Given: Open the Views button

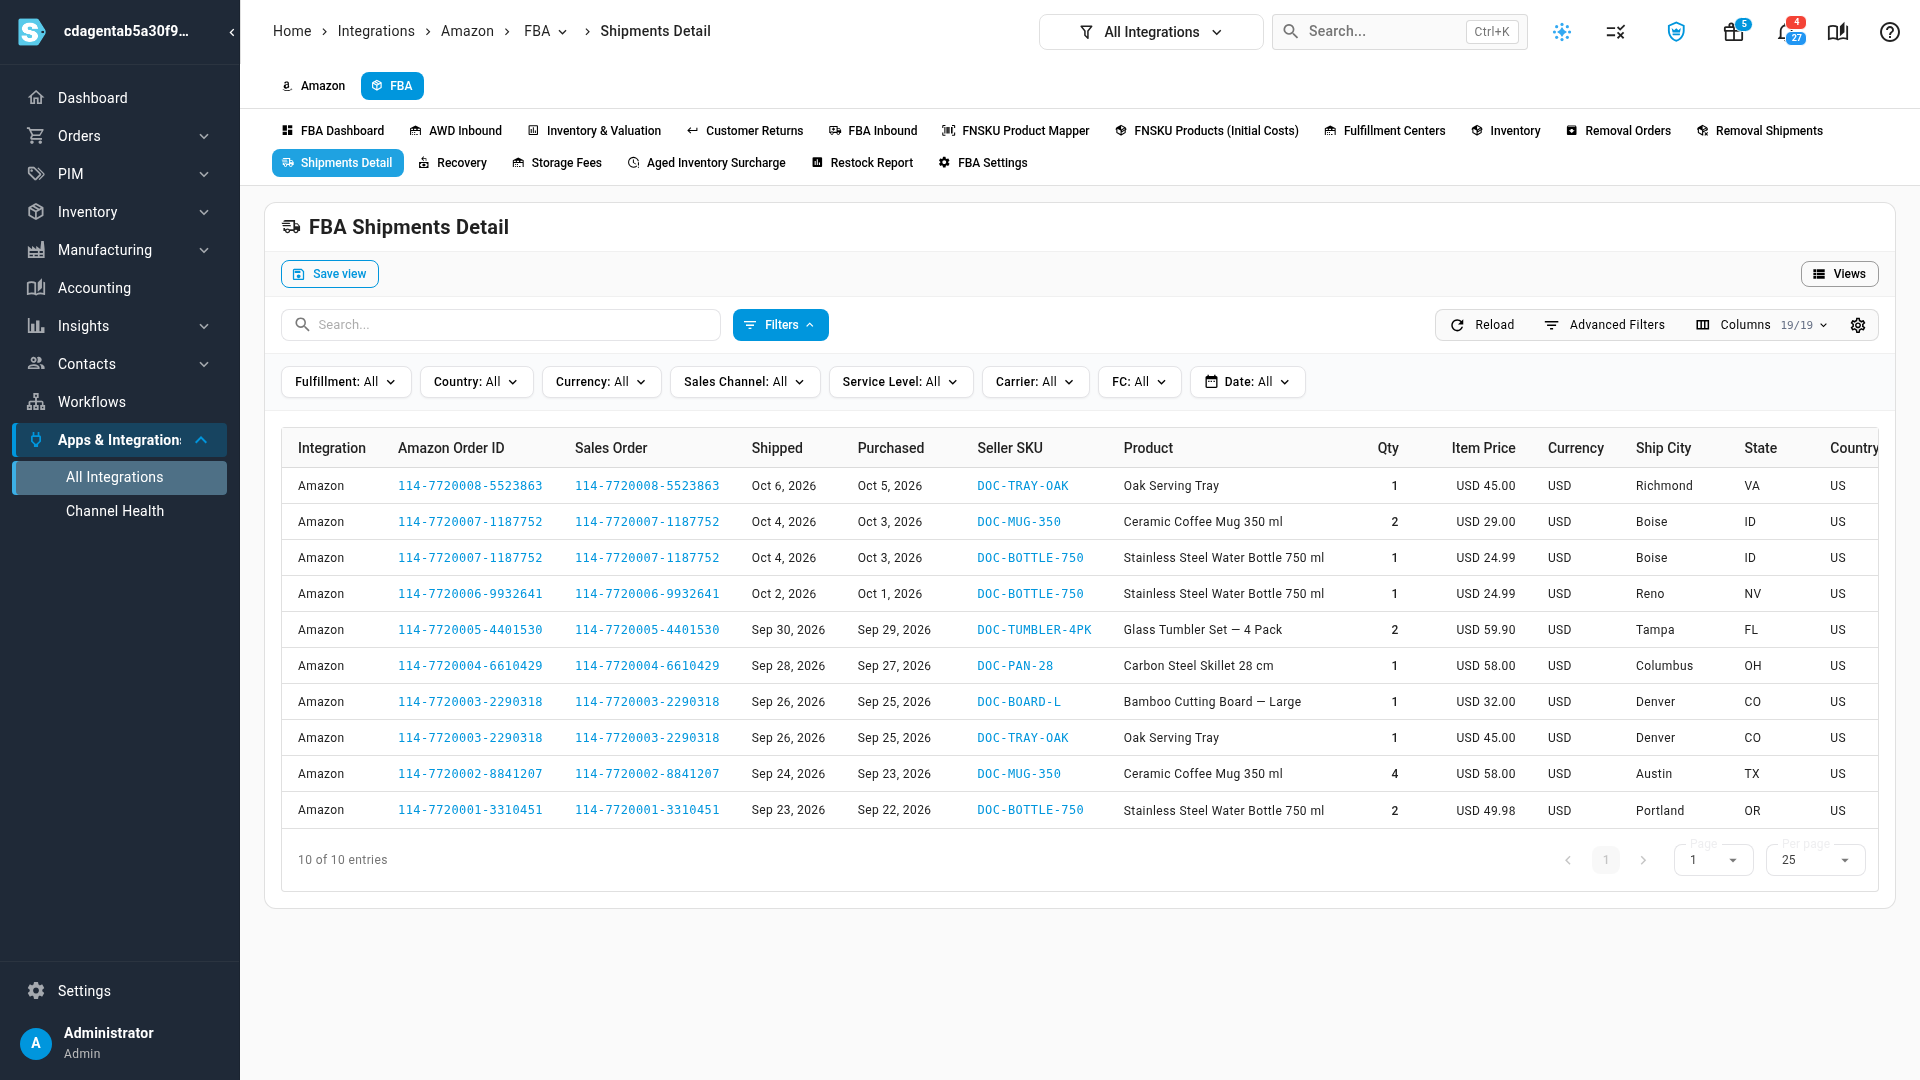Looking at the screenshot, I should (x=1840, y=274).
